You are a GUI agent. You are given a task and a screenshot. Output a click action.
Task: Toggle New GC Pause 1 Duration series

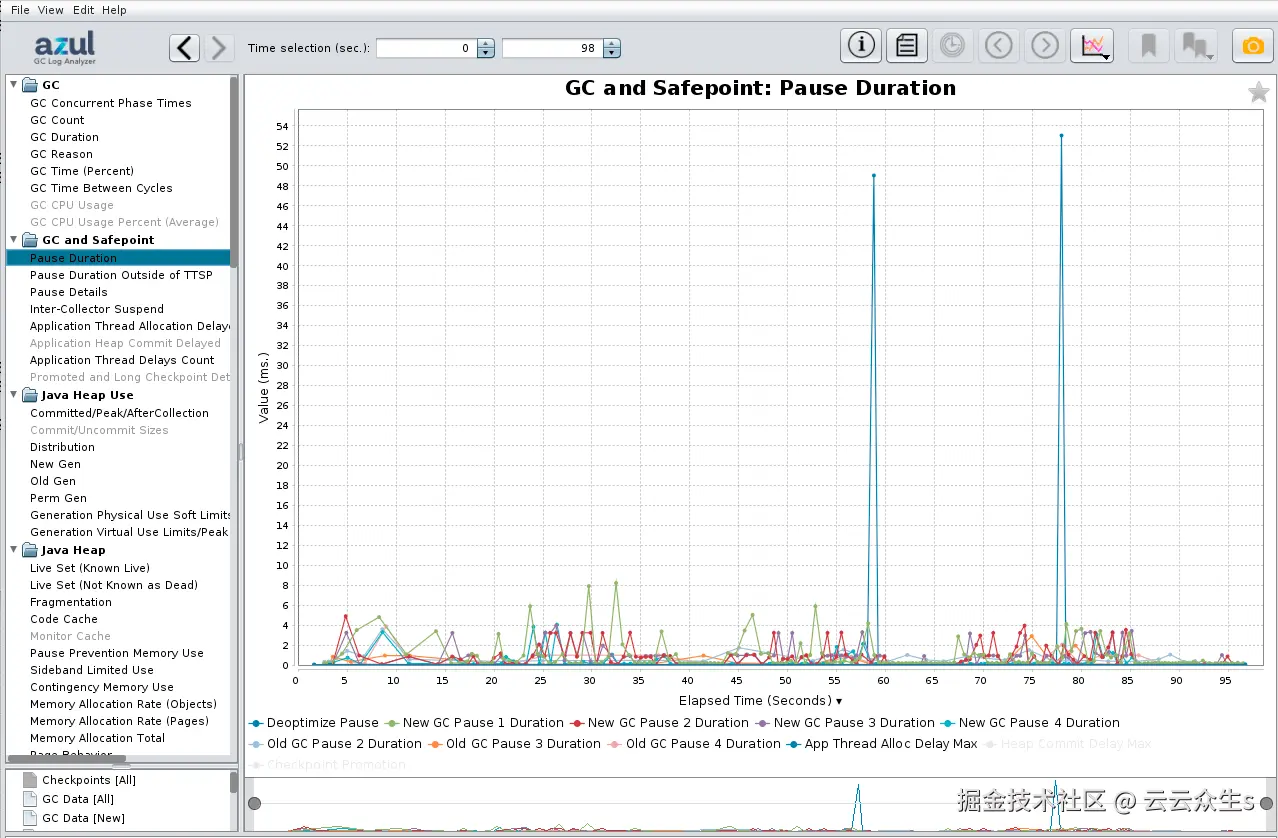[x=474, y=723]
